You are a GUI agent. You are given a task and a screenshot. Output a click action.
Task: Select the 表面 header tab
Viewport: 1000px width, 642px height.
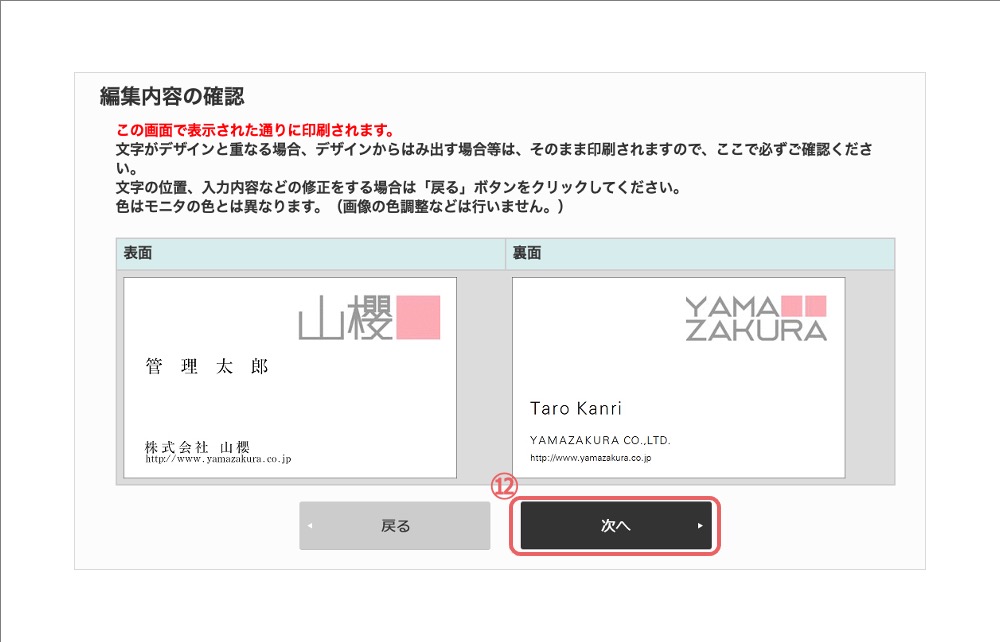point(311,253)
